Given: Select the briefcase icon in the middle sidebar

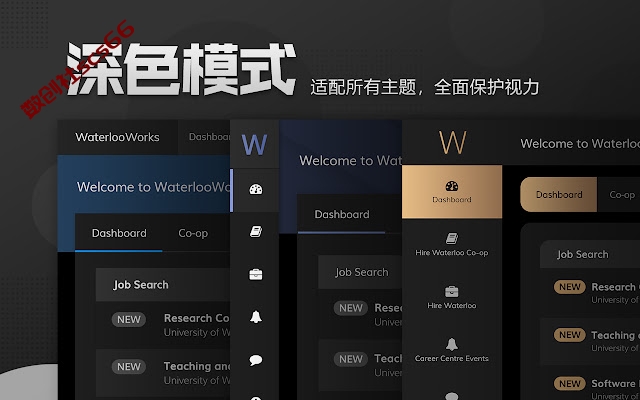Looking at the screenshot, I should click(256, 274).
